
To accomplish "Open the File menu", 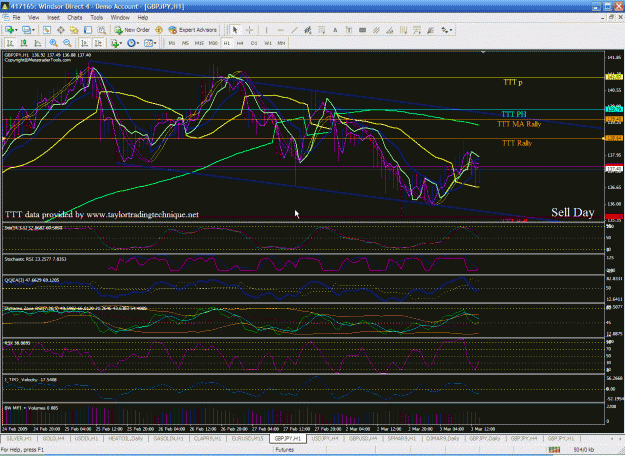I will coord(16,18).
